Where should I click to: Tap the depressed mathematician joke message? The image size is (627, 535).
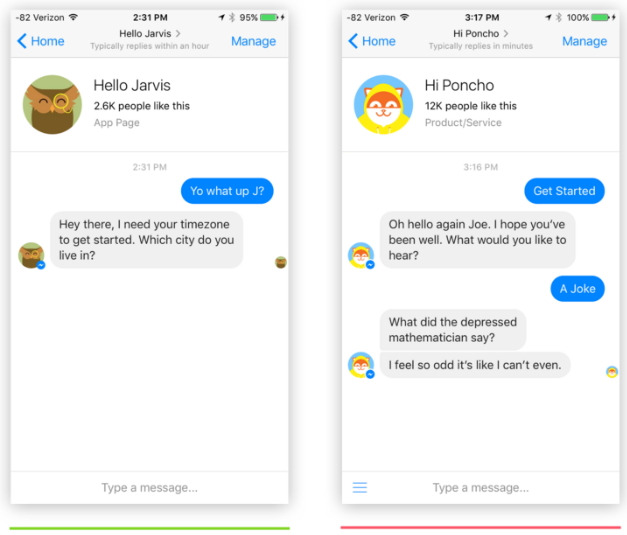(x=453, y=329)
